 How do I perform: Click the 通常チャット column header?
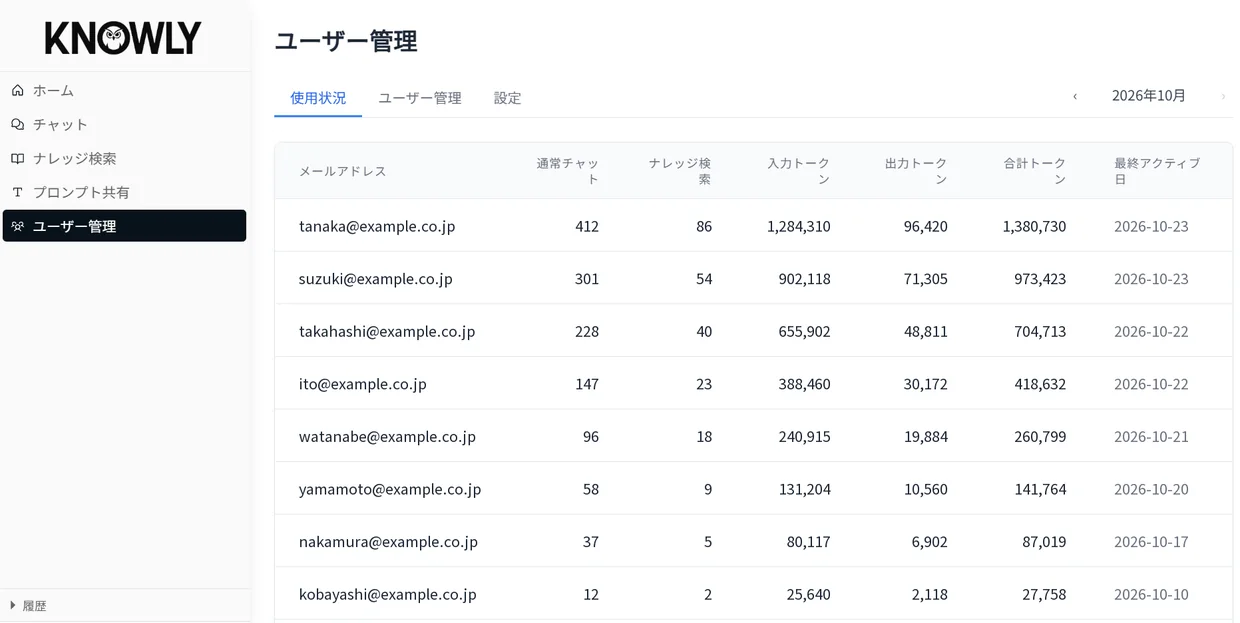click(568, 171)
